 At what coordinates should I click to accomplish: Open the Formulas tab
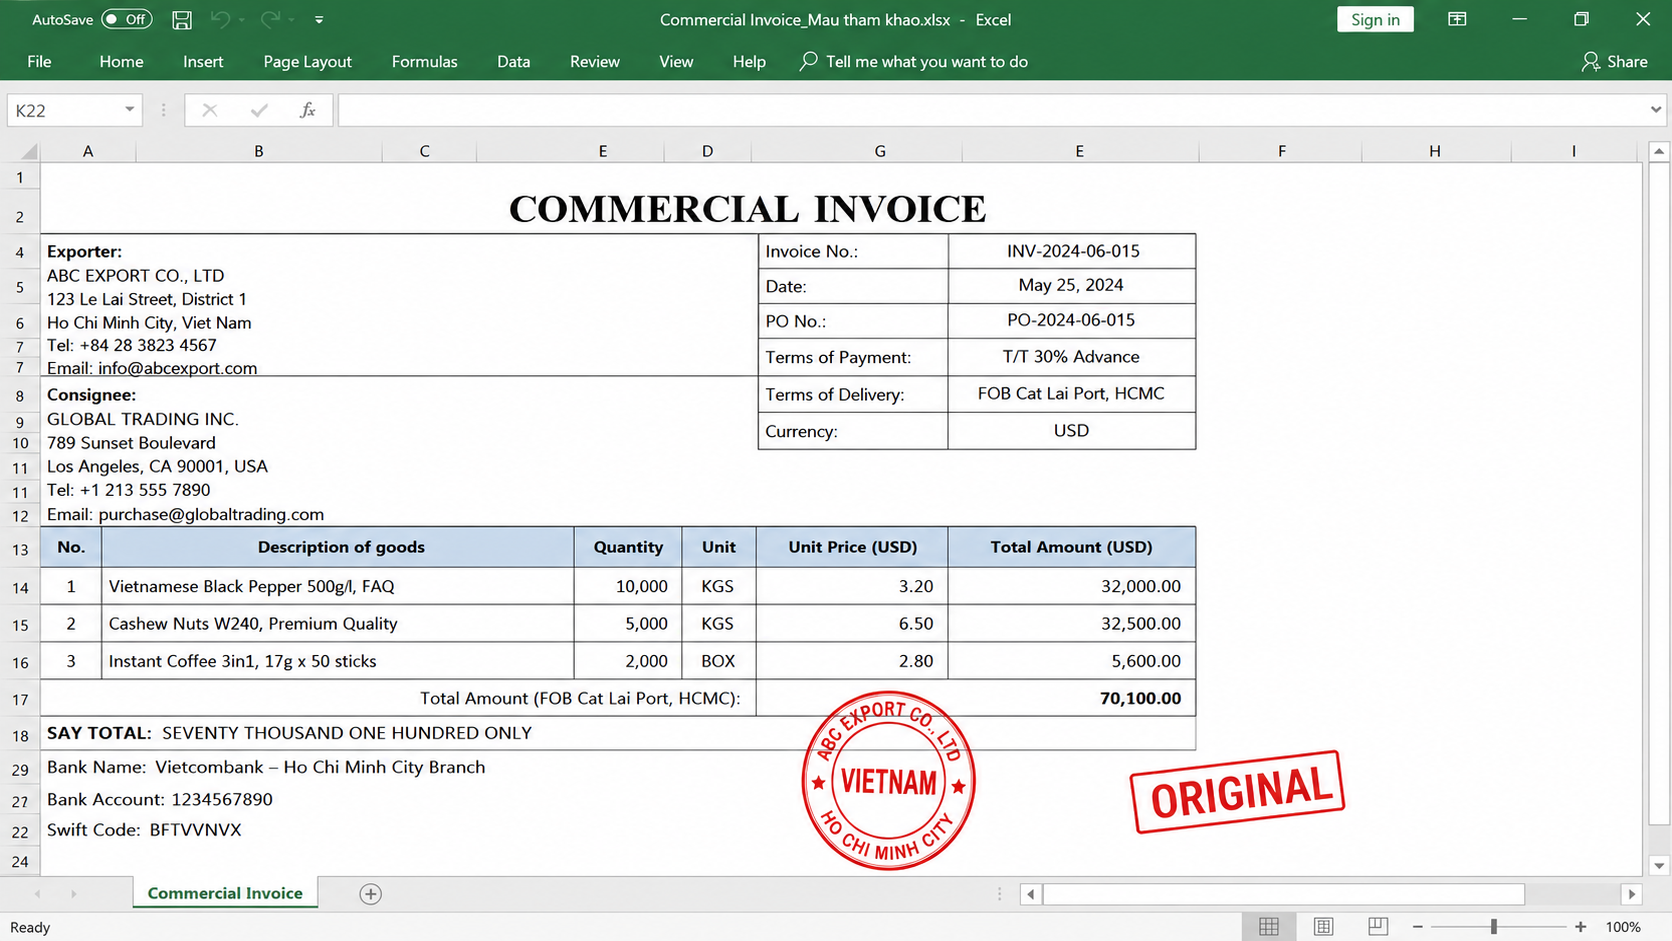(x=424, y=61)
